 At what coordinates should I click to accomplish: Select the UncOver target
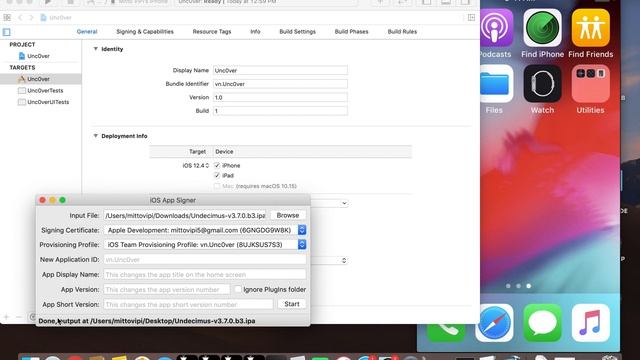(x=38, y=79)
